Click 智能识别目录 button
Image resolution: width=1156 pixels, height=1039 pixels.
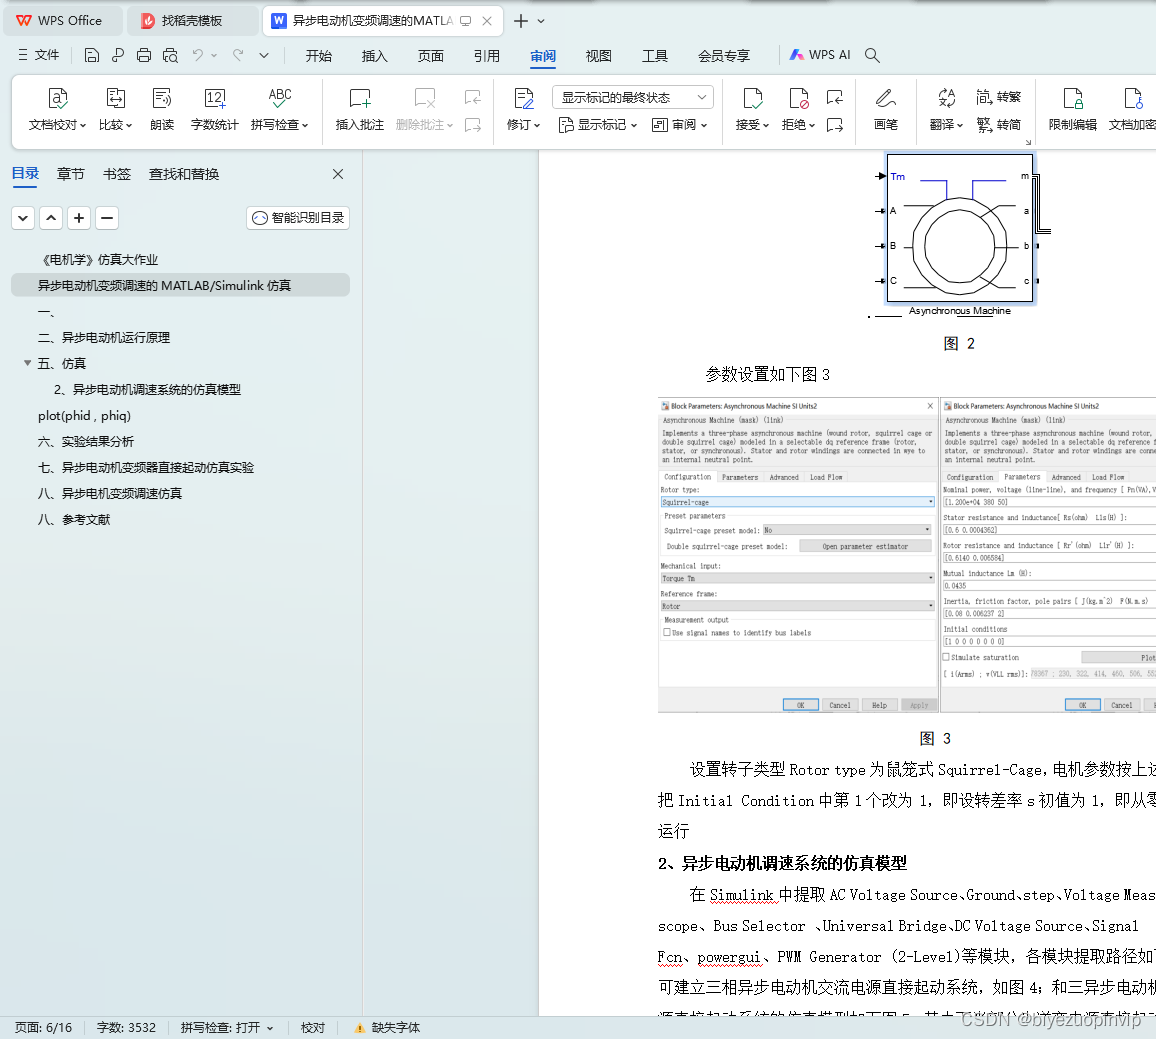(x=298, y=218)
